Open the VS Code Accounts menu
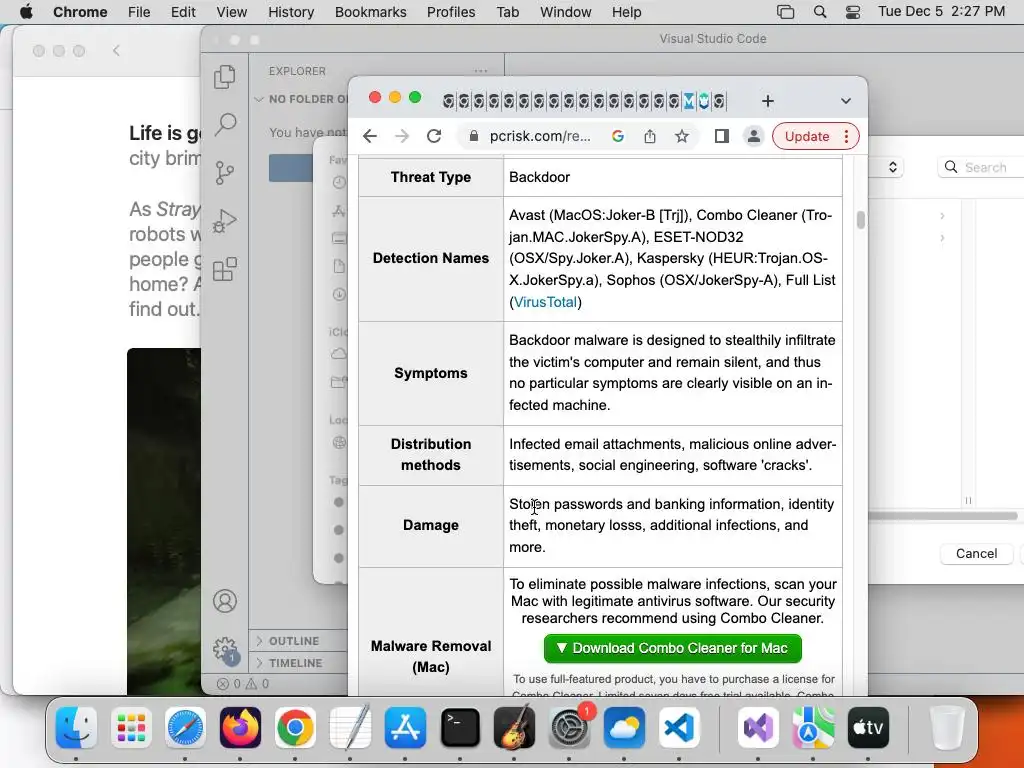Viewport: 1024px width, 768px height. [225, 601]
